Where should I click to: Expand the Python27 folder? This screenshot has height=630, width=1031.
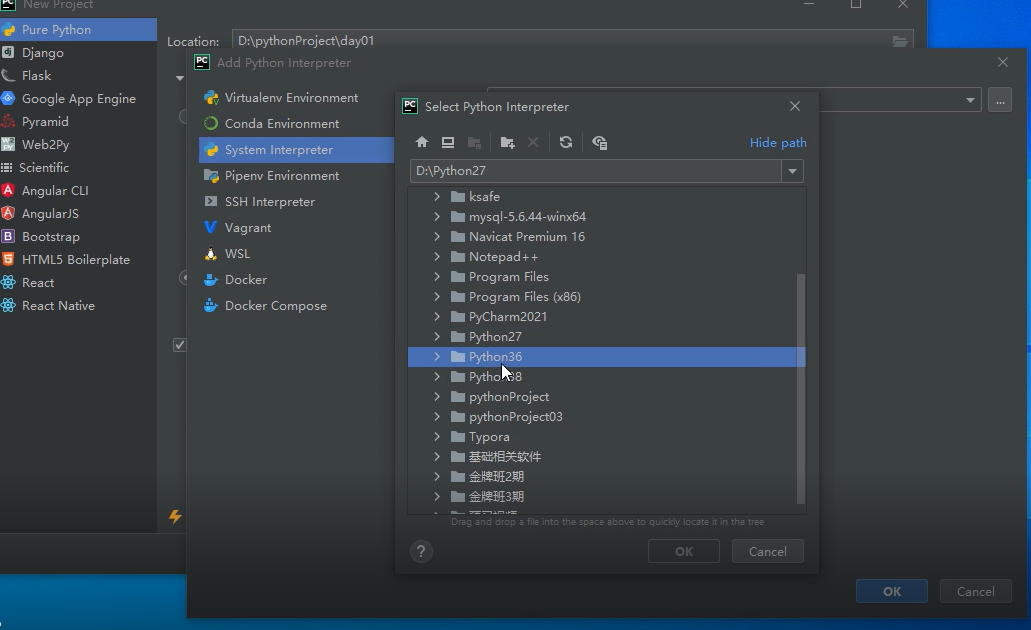click(437, 337)
